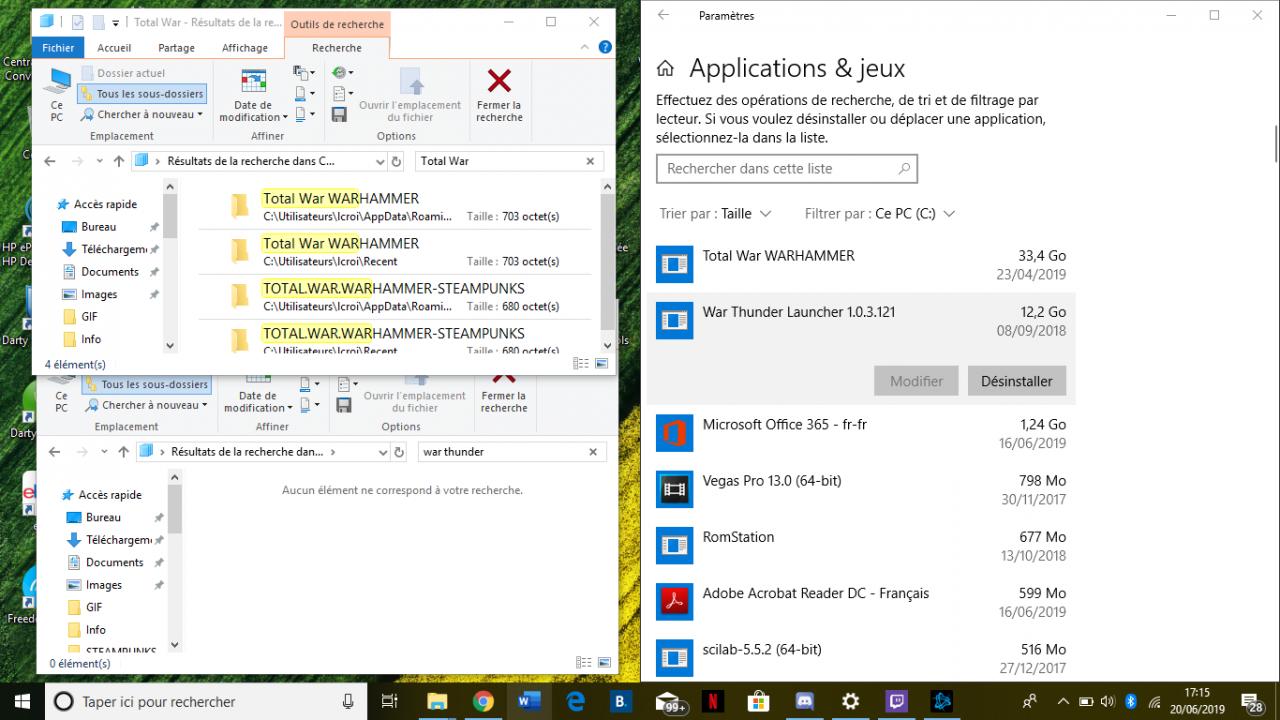Select Microsoft Office 365 - fr-fr app
Image resolution: width=1280 pixels, height=720 pixels.
(x=861, y=433)
